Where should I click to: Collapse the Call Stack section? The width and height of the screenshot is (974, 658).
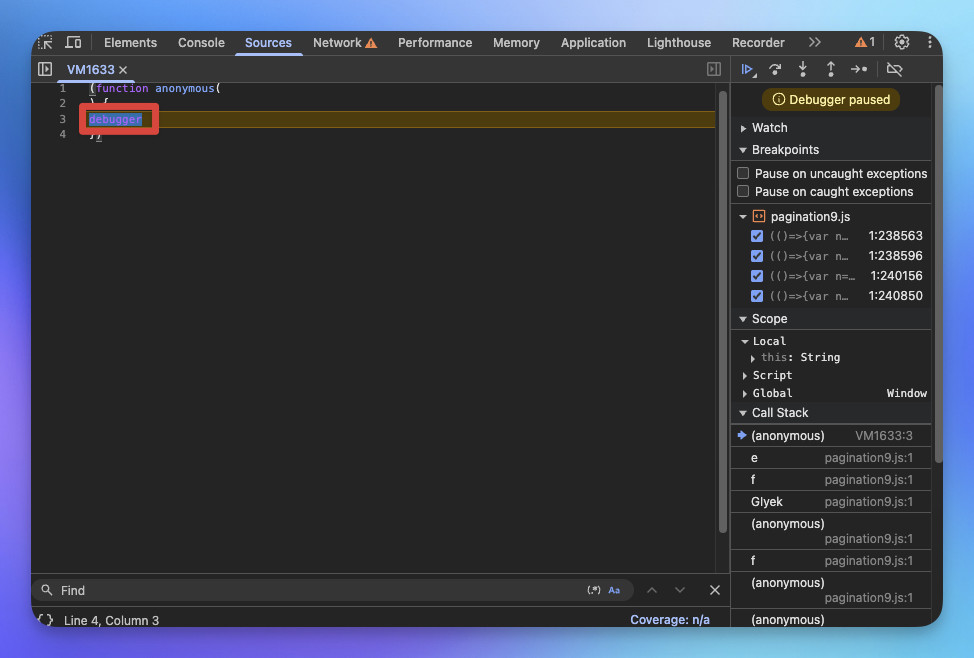pyautogui.click(x=743, y=413)
